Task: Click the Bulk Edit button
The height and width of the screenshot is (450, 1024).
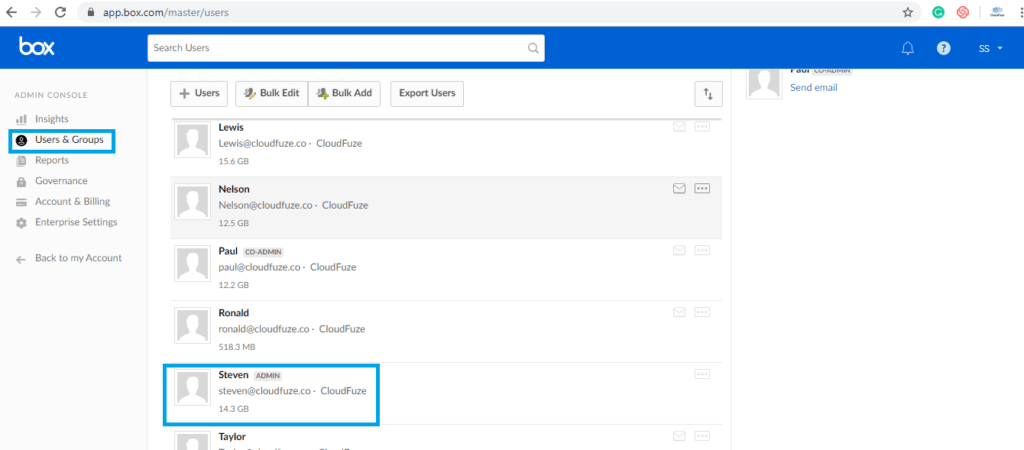Action: 272,93
